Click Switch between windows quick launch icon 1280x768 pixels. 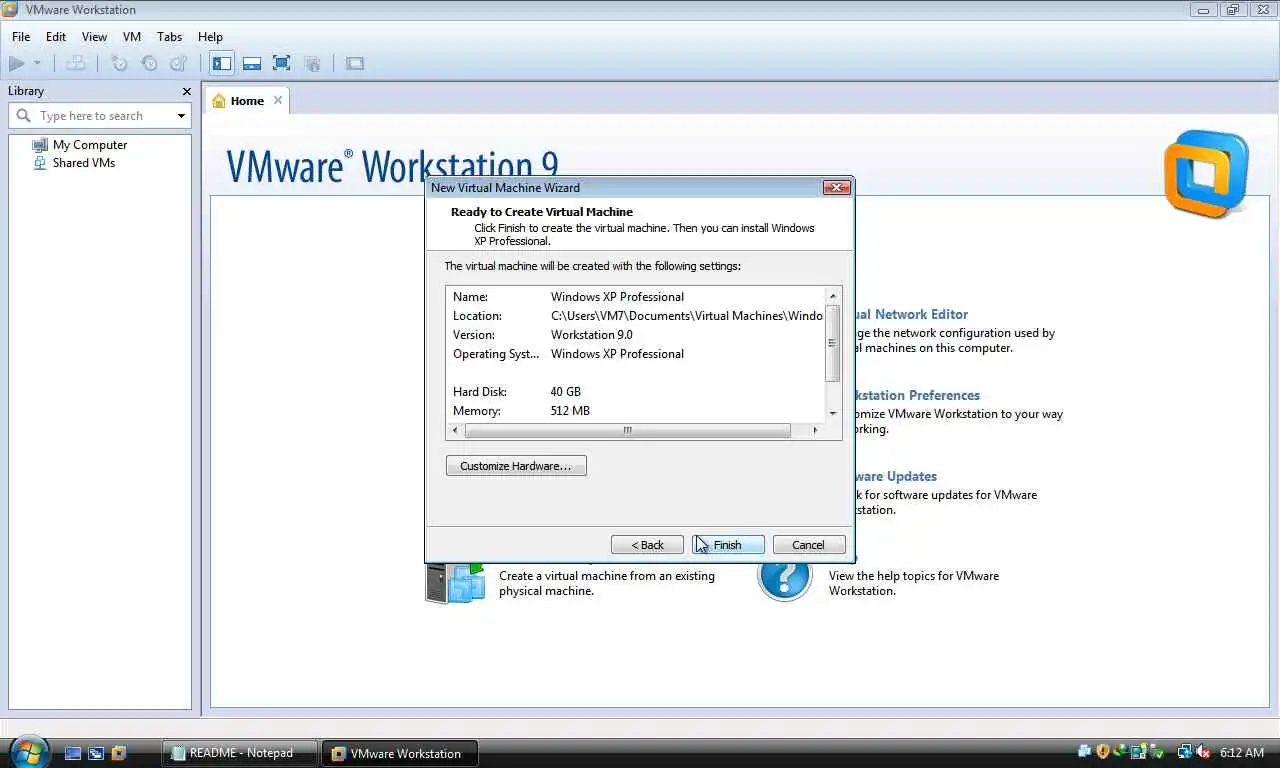[x=96, y=753]
